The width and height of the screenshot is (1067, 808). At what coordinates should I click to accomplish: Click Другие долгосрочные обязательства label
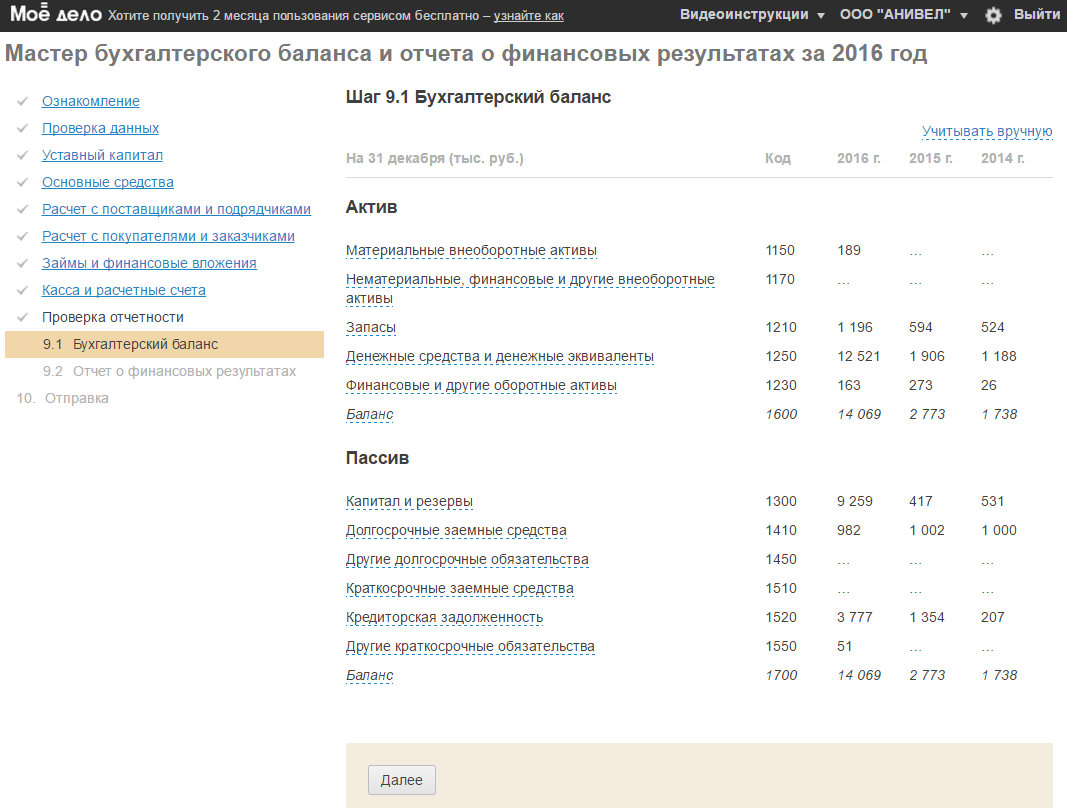tap(467, 560)
